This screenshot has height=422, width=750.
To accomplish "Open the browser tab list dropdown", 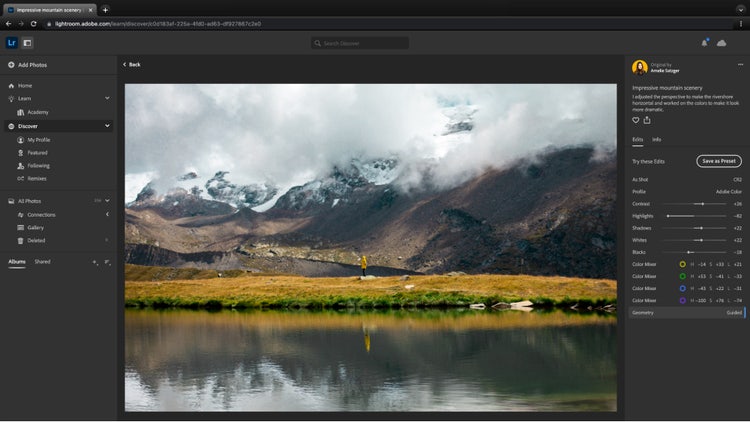I will (740, 10).
